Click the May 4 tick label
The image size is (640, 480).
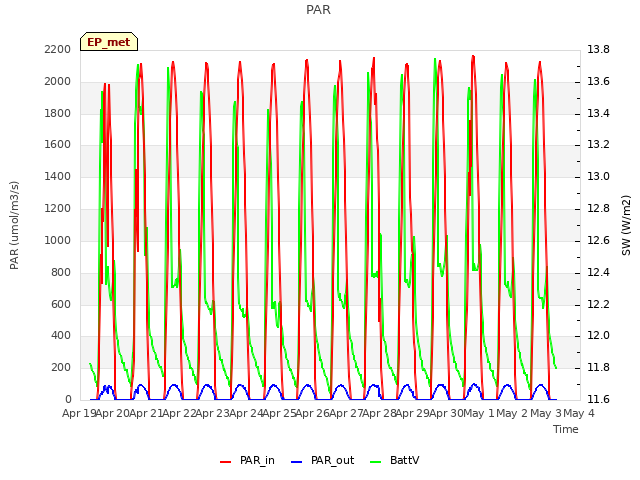[579, 413]
